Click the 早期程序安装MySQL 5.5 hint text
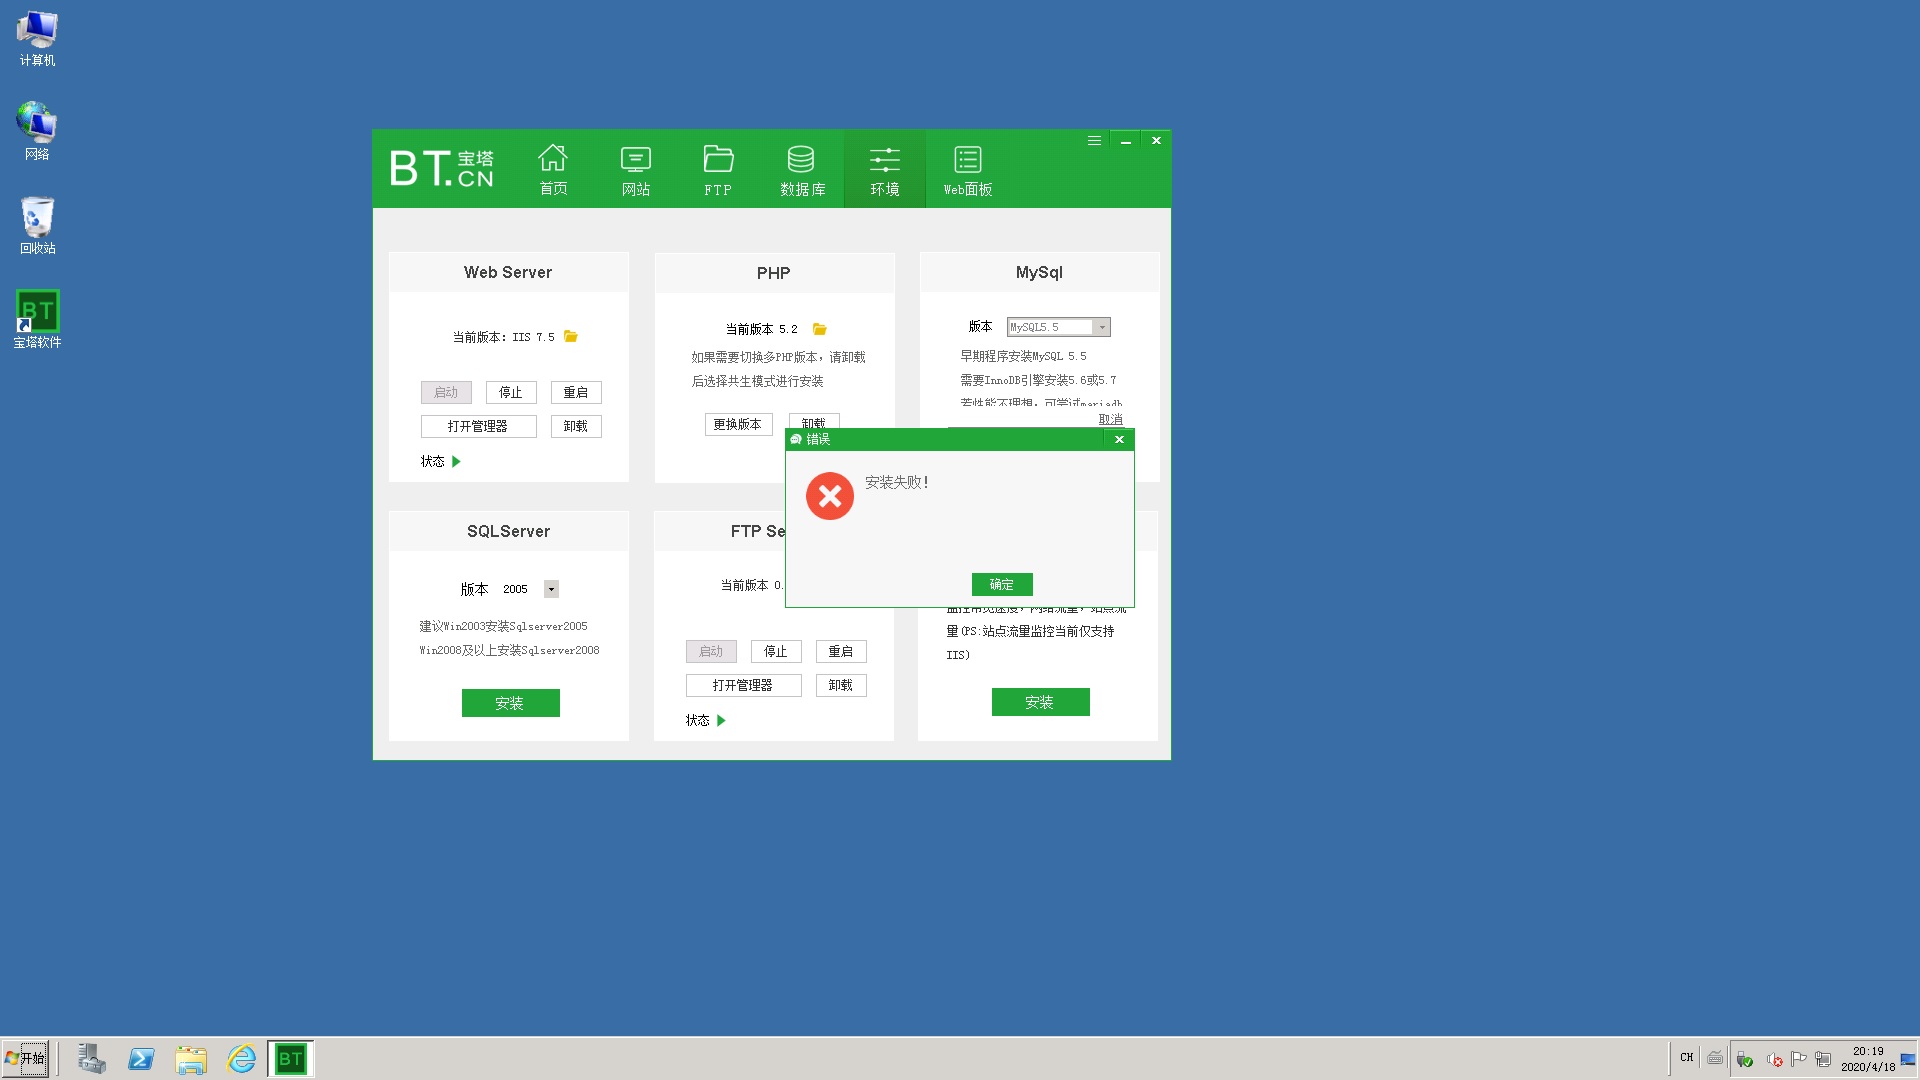This screenshot has width=1920, height=1080. pos(1023,356)
